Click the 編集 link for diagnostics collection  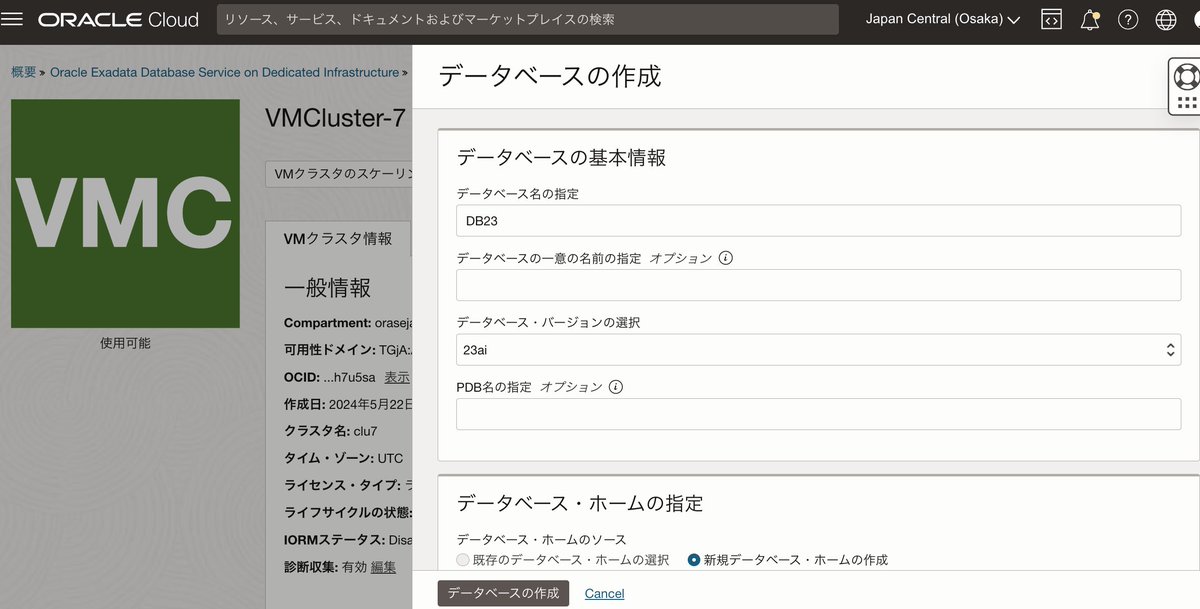tap(383, 567)
